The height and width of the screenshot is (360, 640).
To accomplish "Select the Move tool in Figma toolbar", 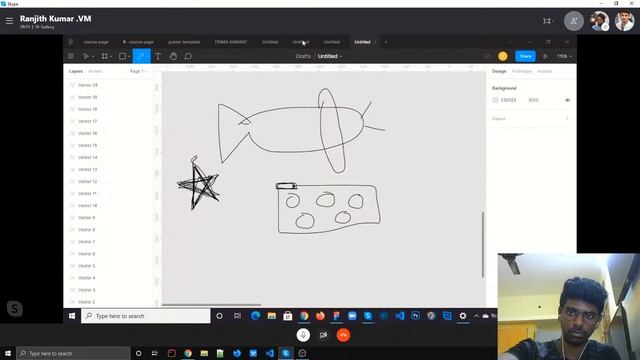I will coord(86,56).
